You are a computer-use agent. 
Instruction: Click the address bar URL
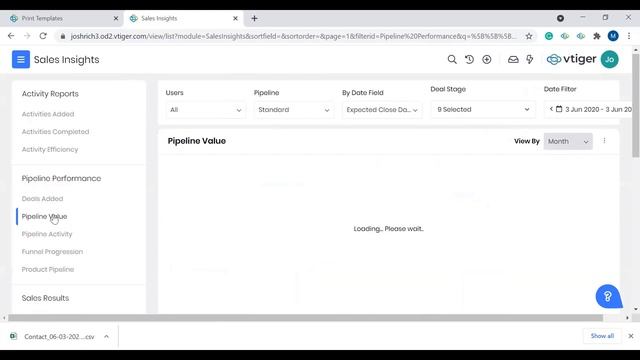pyautogui.click(x=293, y=36)
